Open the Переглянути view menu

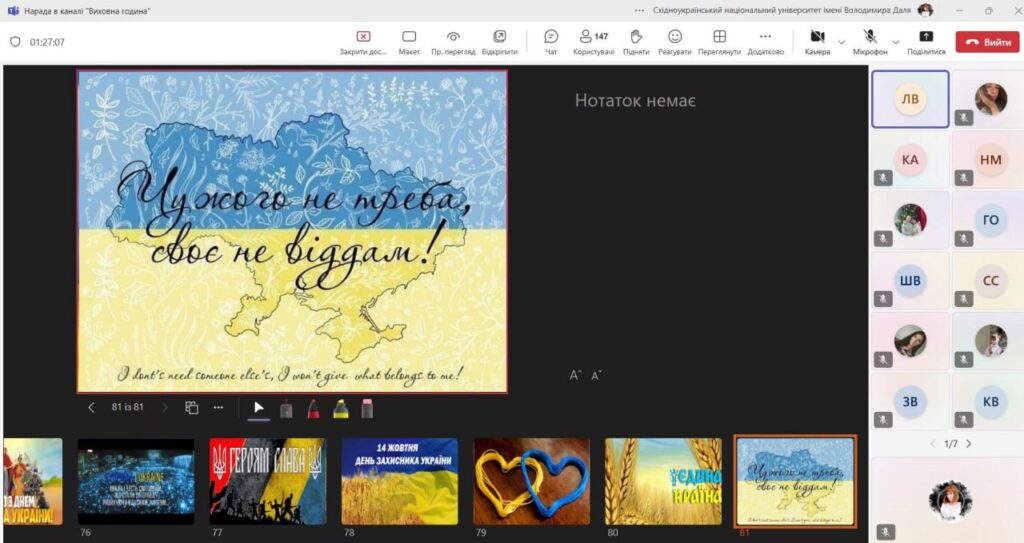719,41
